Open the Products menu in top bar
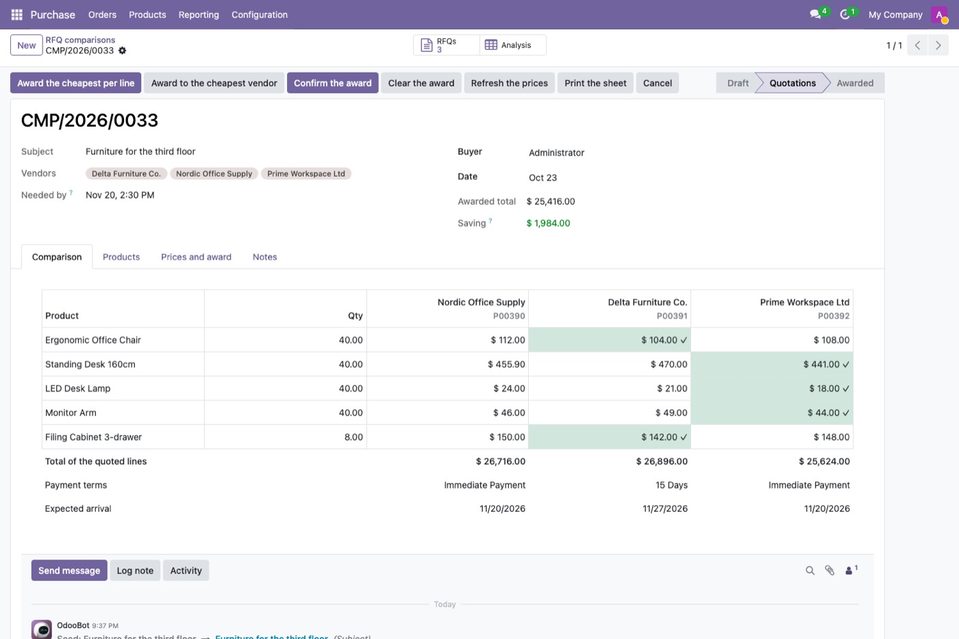 click(147, 15)
